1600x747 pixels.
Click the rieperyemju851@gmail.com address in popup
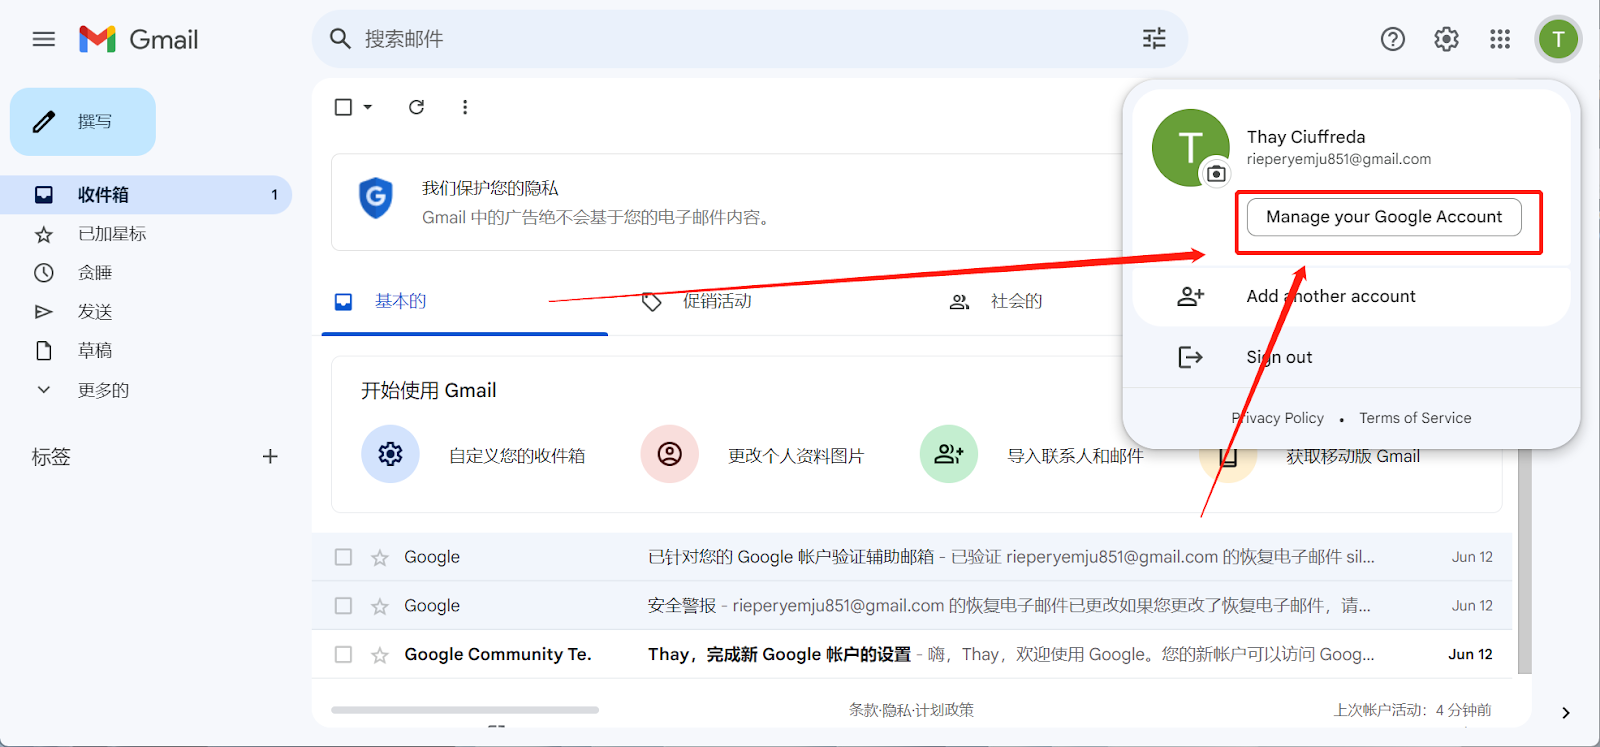tap(1338, 159)
